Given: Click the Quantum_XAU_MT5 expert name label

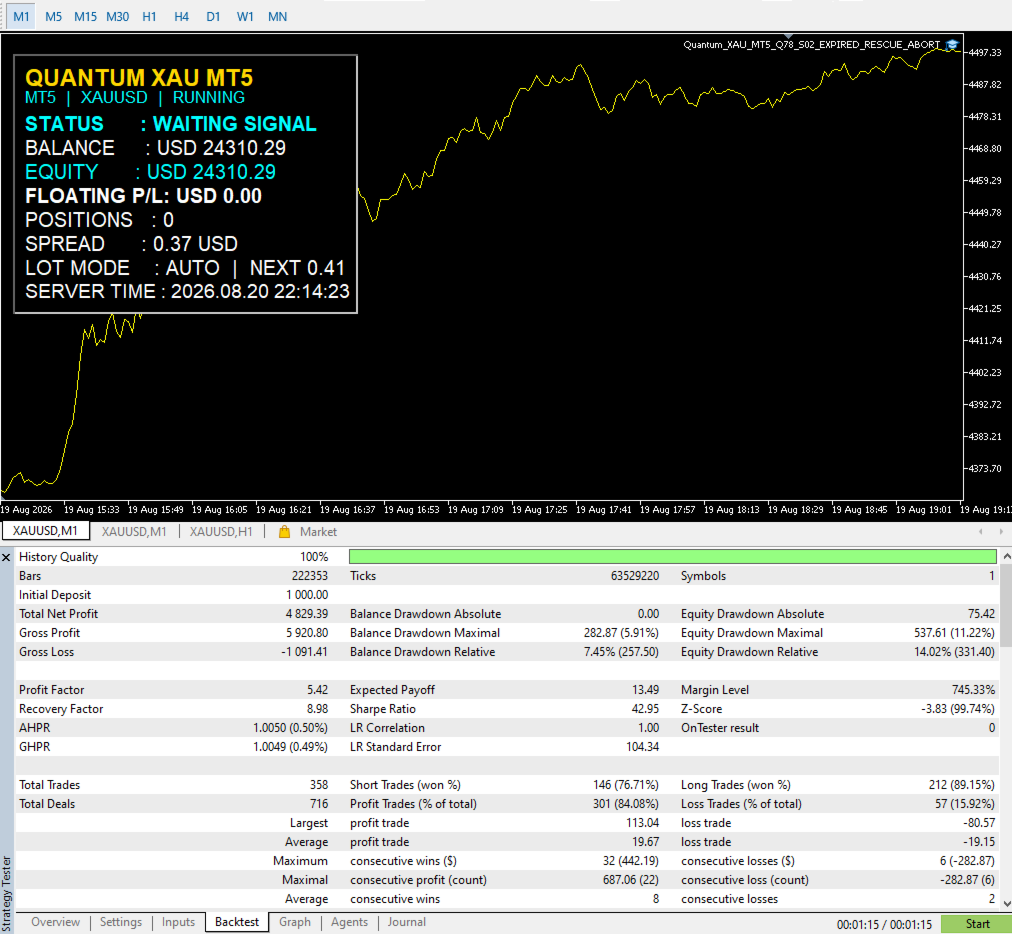Looking at the screenshot, I should point(811,45).
